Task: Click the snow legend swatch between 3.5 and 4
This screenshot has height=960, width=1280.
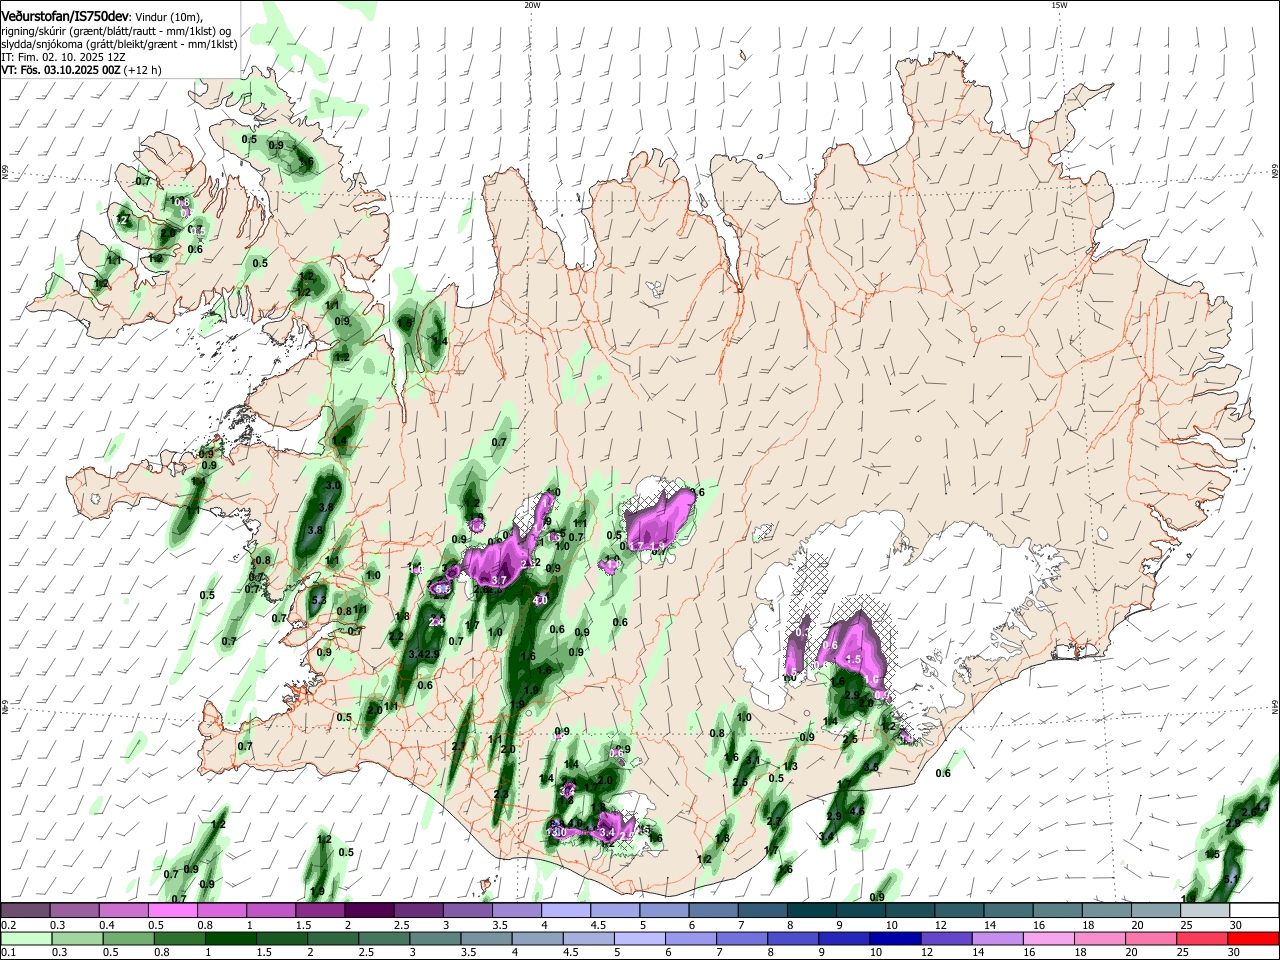Action: point(517,910)
